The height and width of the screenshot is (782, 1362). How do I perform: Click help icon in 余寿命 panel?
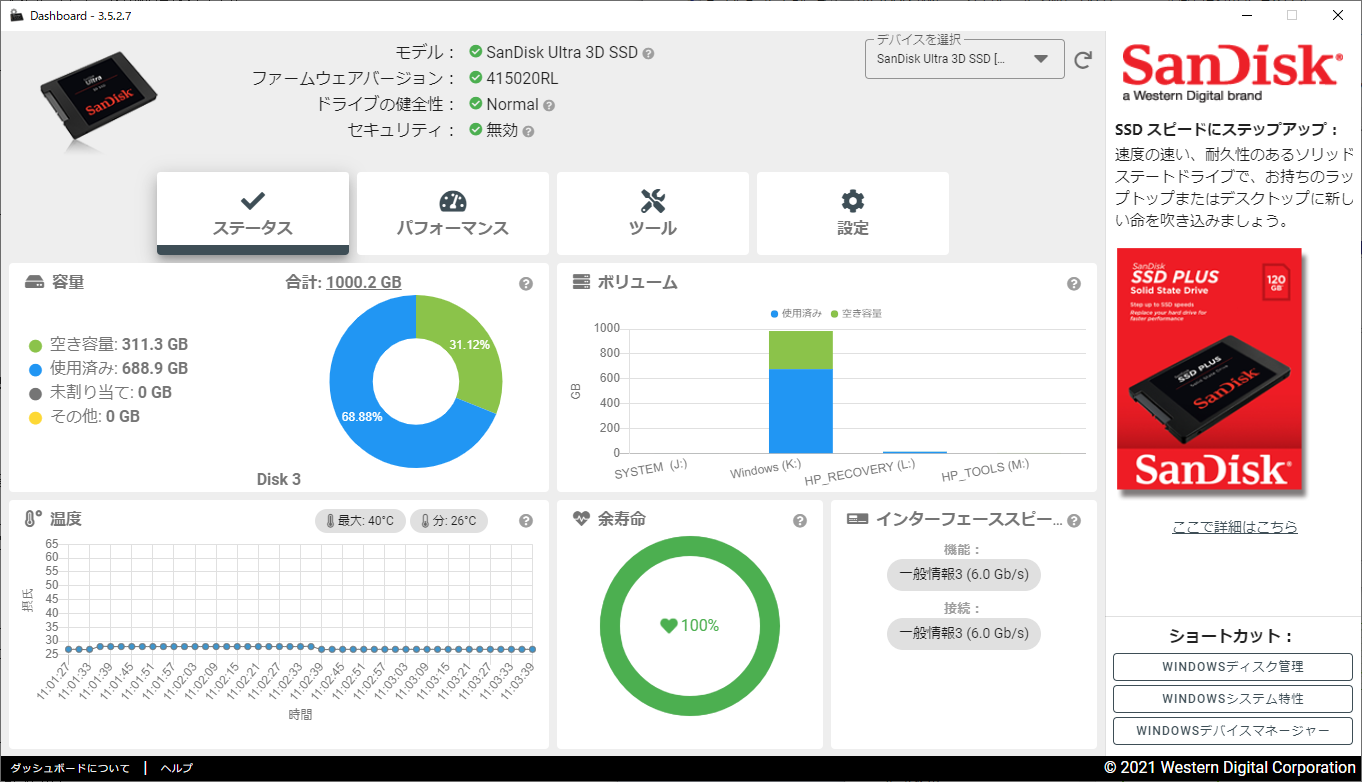(x=800, y=521)
